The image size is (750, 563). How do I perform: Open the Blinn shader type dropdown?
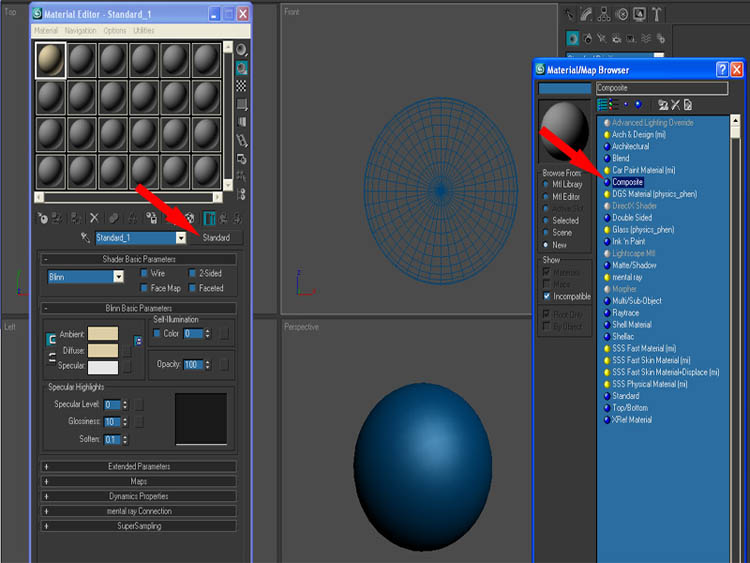(x=118, y=276)
